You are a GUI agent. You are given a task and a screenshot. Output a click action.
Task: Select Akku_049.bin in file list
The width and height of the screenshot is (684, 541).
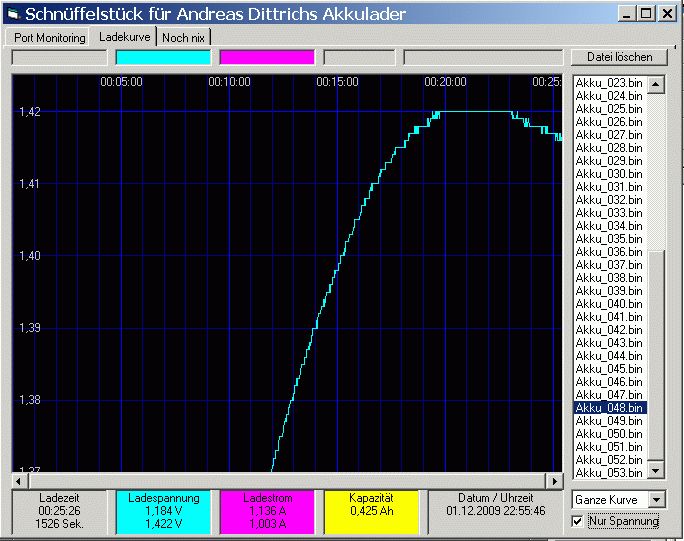(x=609, y=421)
